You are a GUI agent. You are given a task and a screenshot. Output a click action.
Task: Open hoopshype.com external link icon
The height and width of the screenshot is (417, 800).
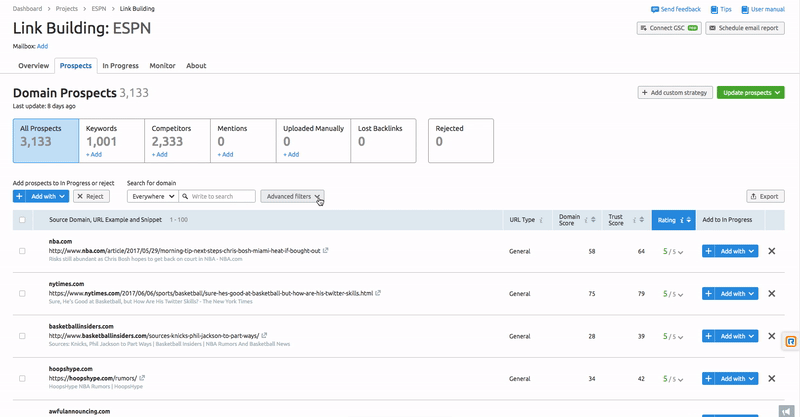click(x=142, y=378)
